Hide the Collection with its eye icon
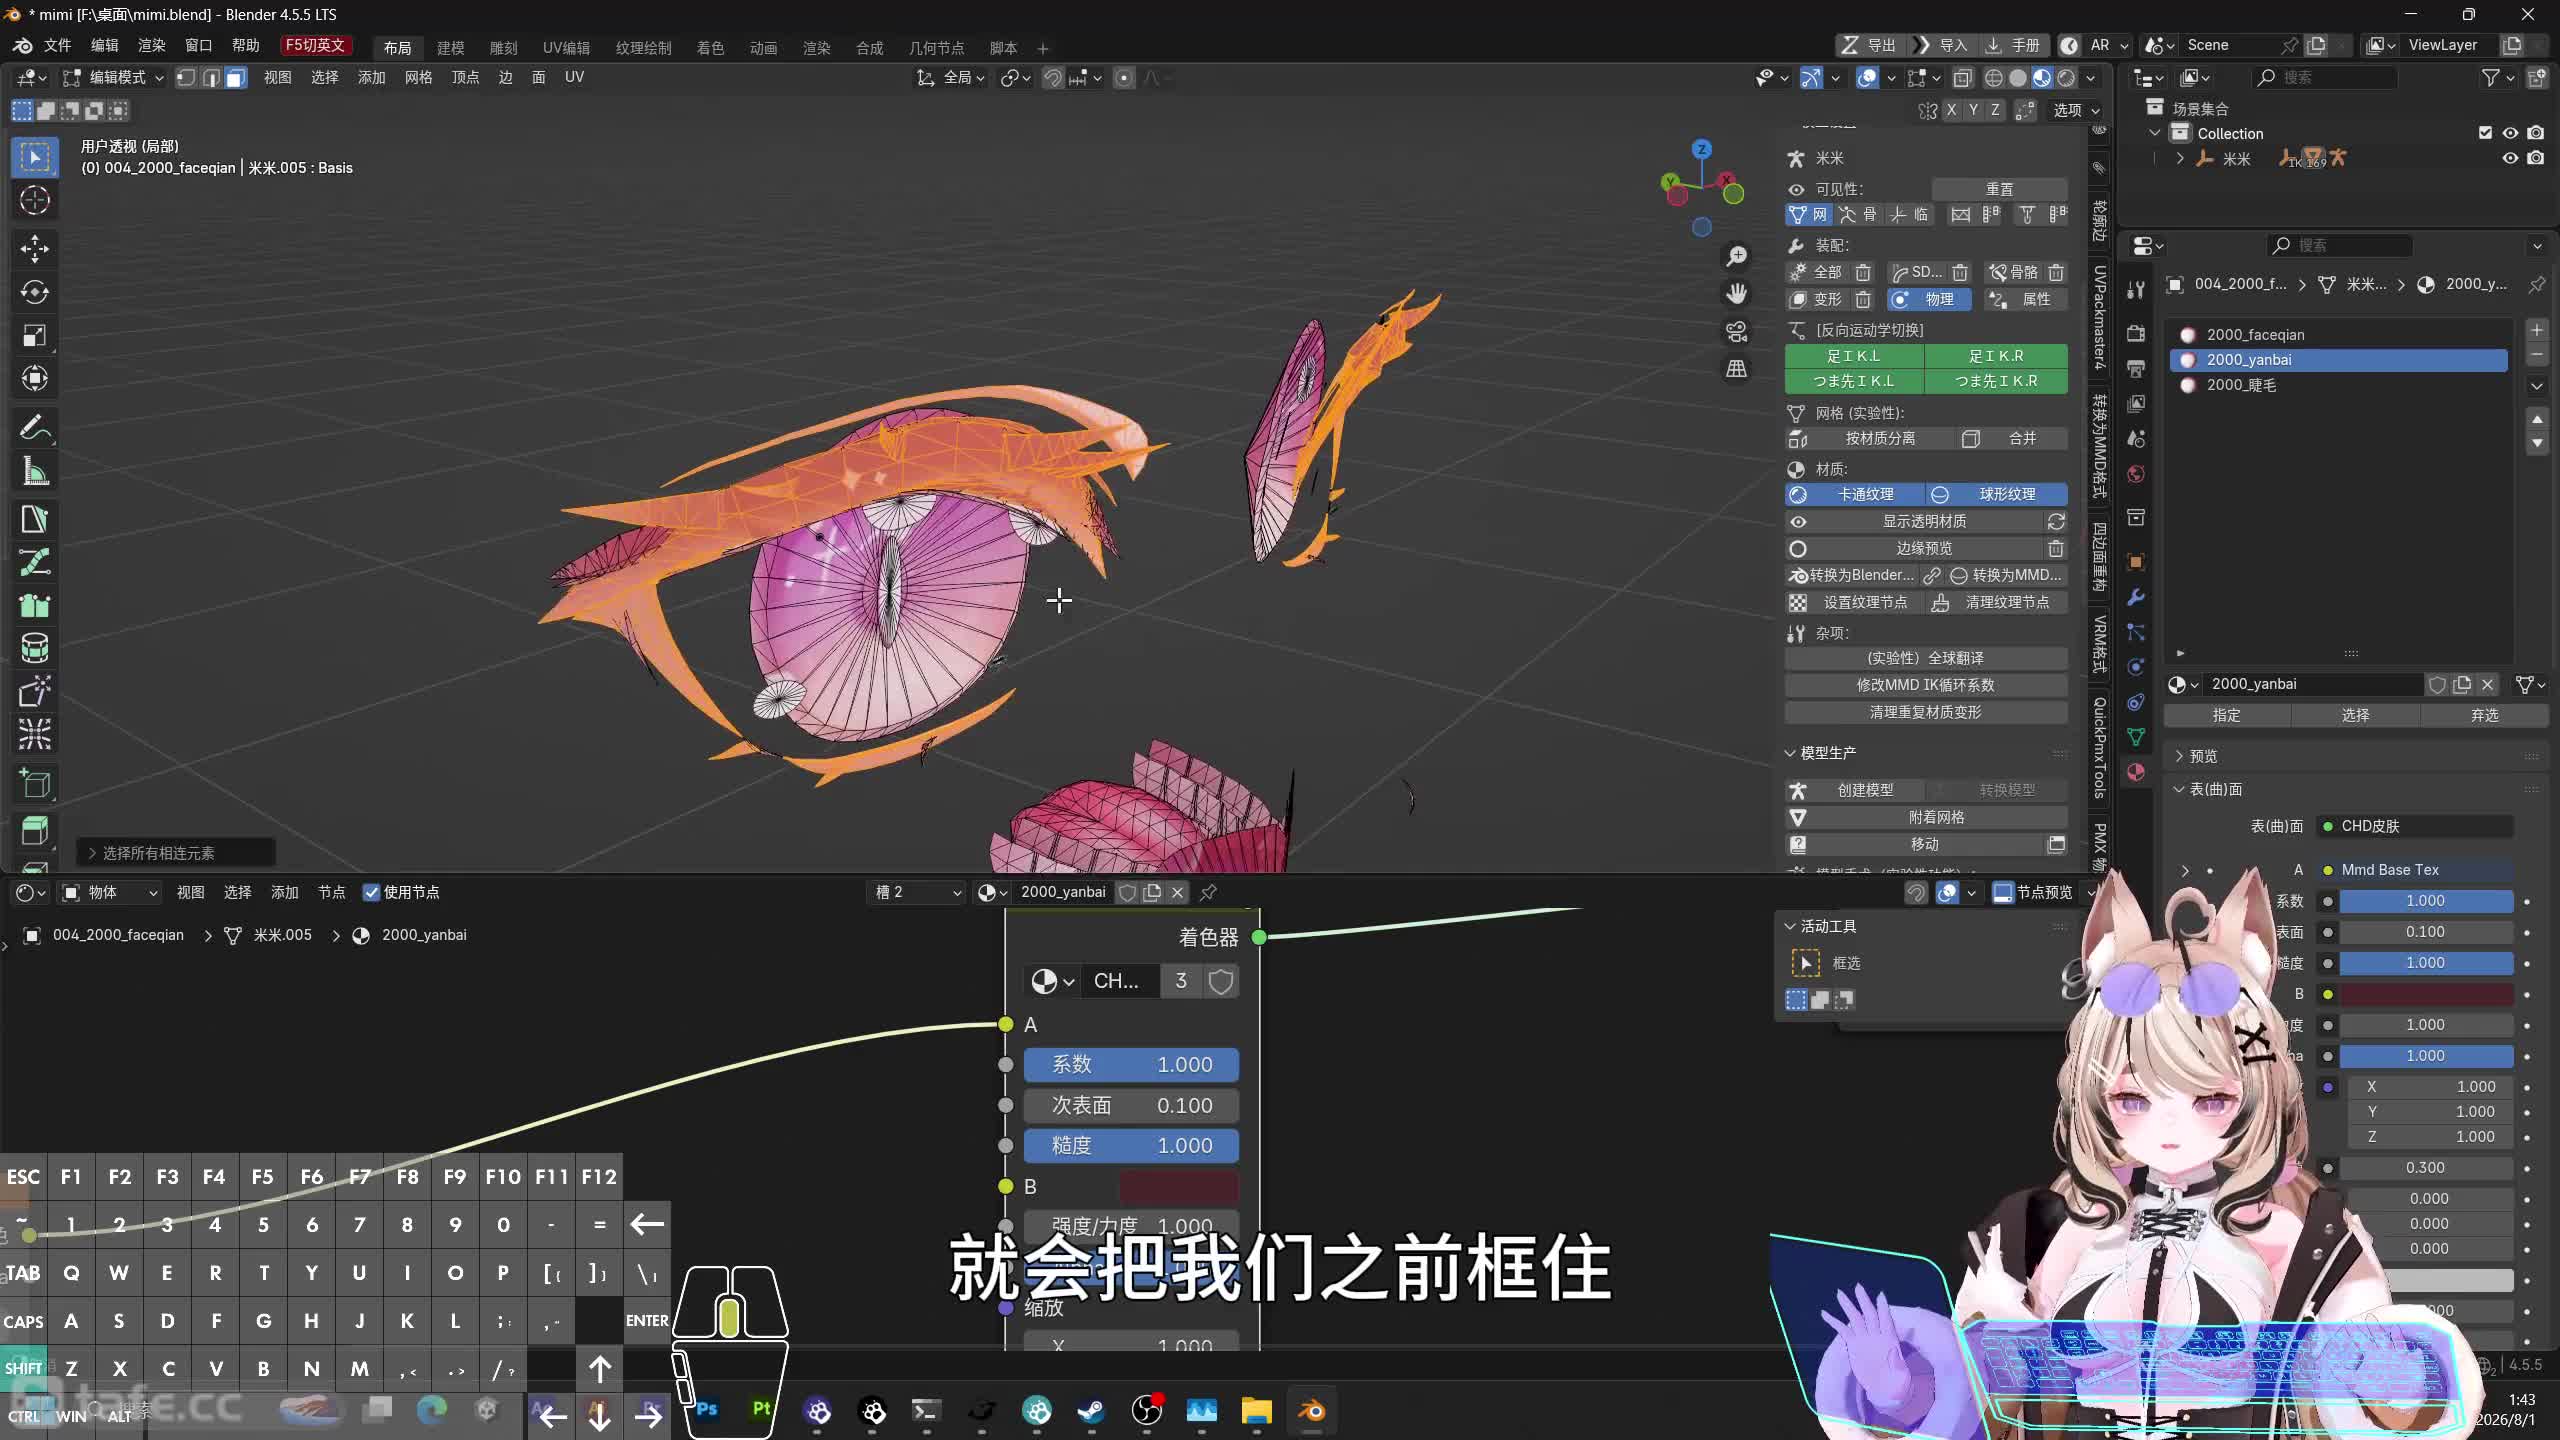 coord(2510,133)
